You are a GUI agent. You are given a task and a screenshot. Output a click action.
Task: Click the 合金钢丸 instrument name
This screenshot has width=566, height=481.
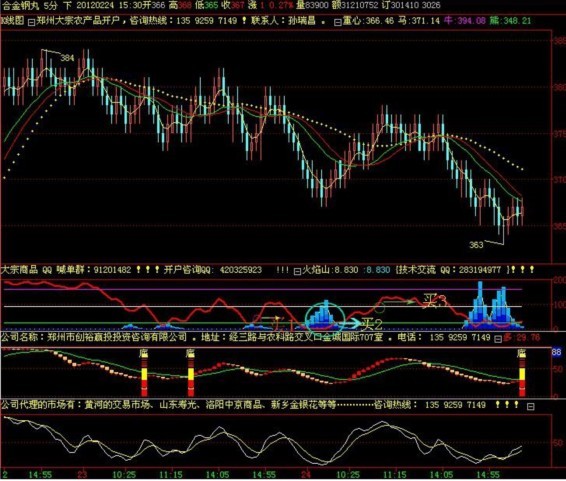20,5
